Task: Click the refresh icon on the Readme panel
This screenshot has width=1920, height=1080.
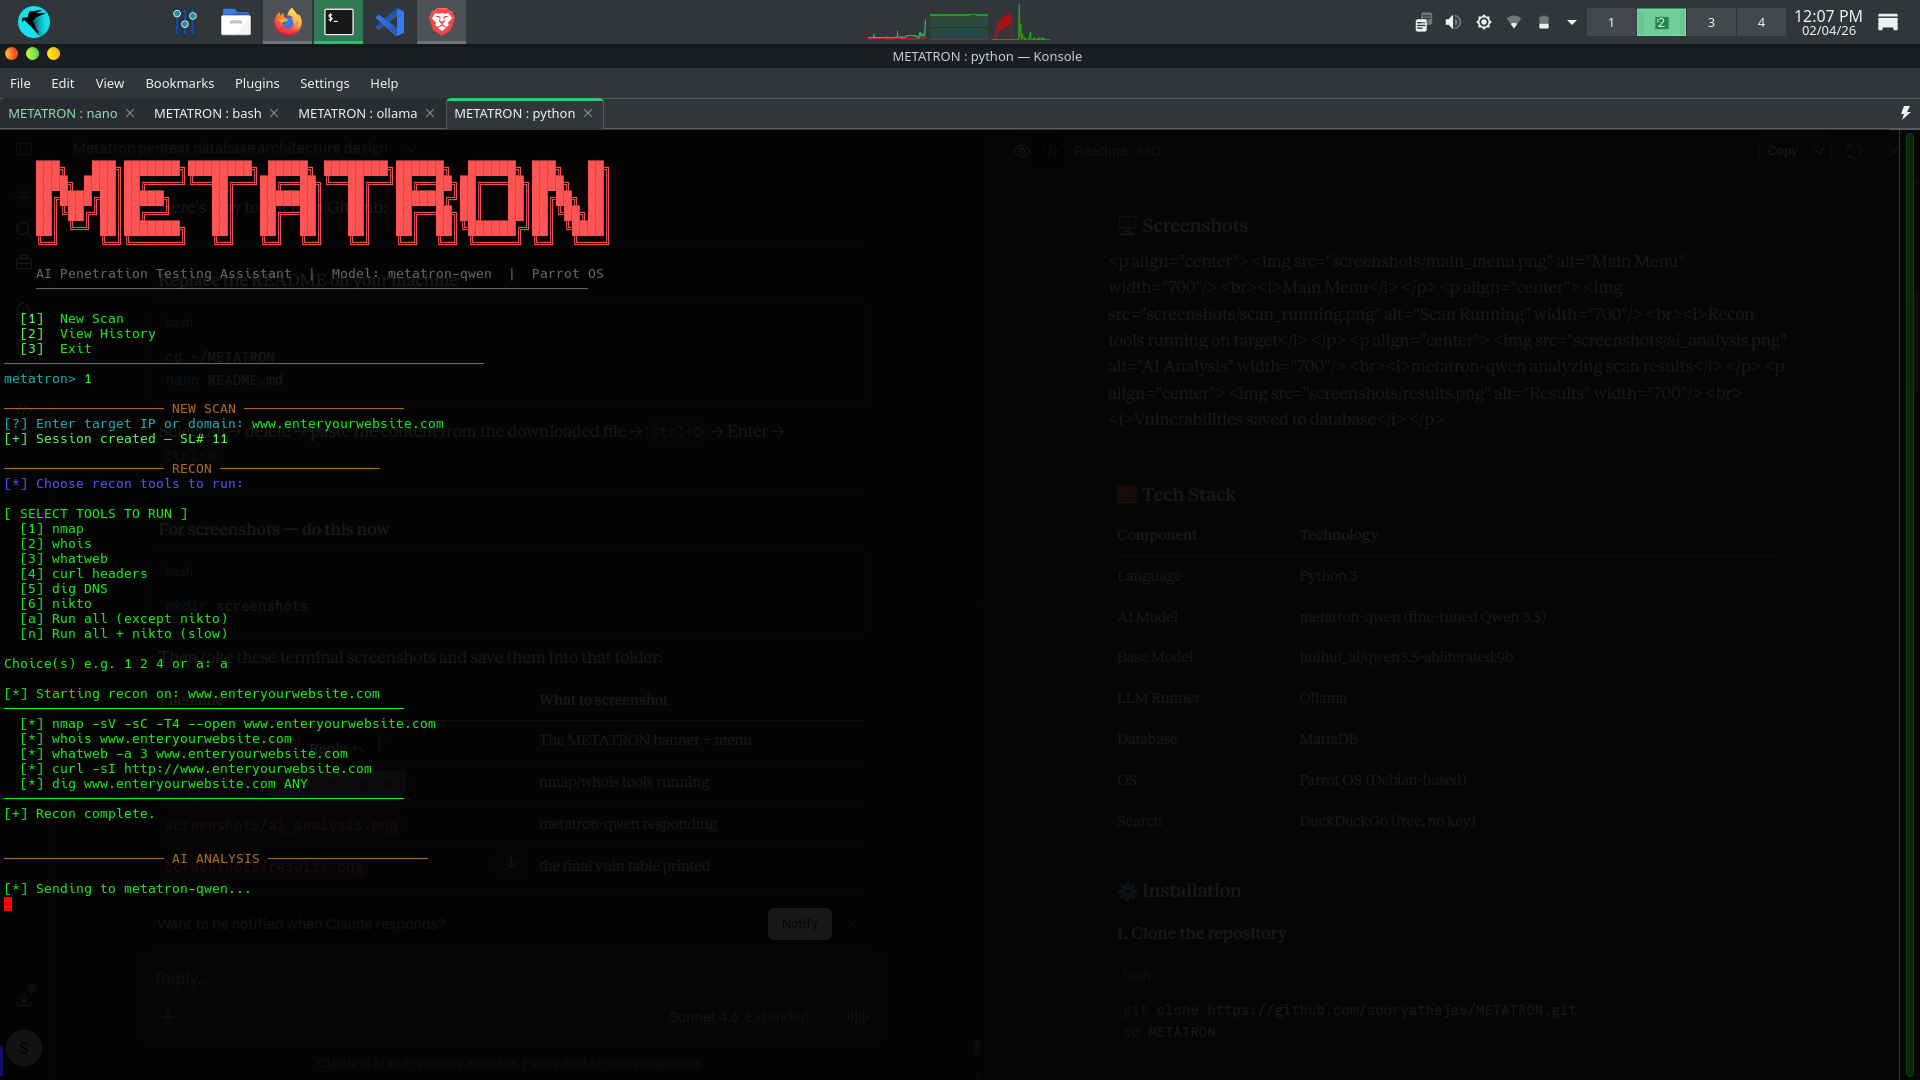Action: tap(1853, 151)
